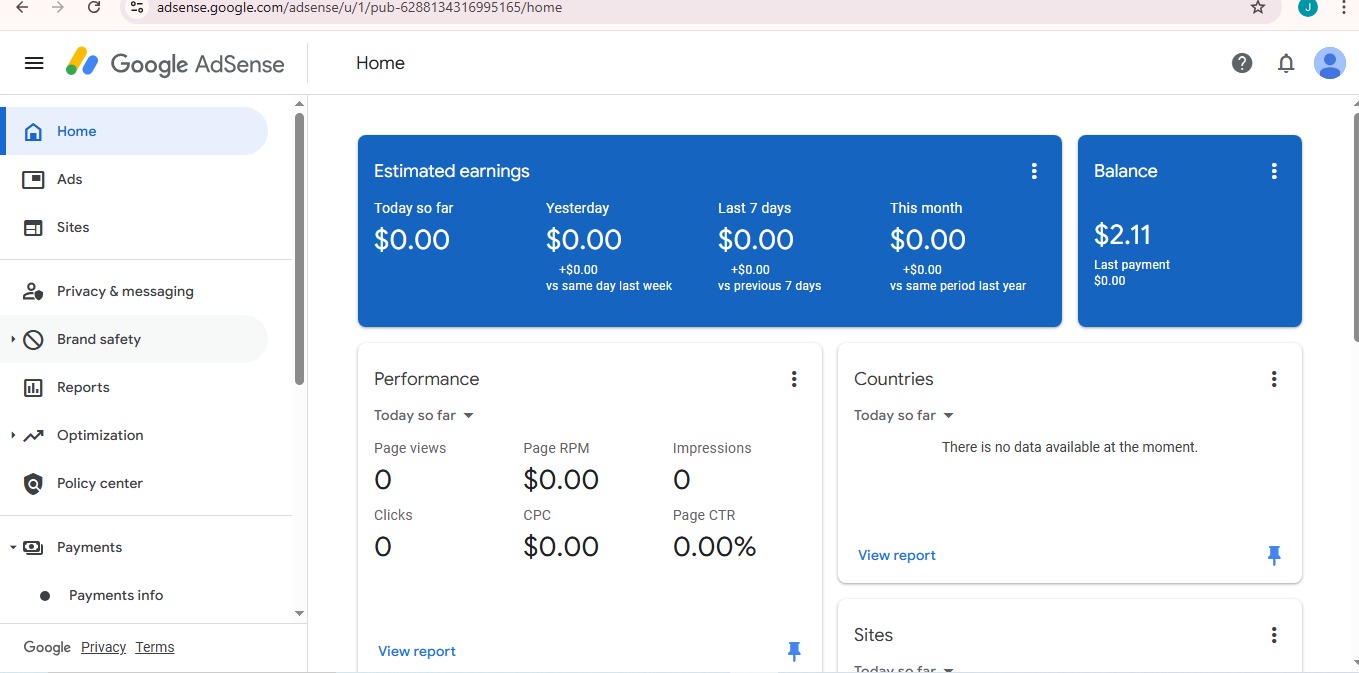Click the This month earnings value
Viewport: 1359px width, 673px height.
(x=928, y=240)
